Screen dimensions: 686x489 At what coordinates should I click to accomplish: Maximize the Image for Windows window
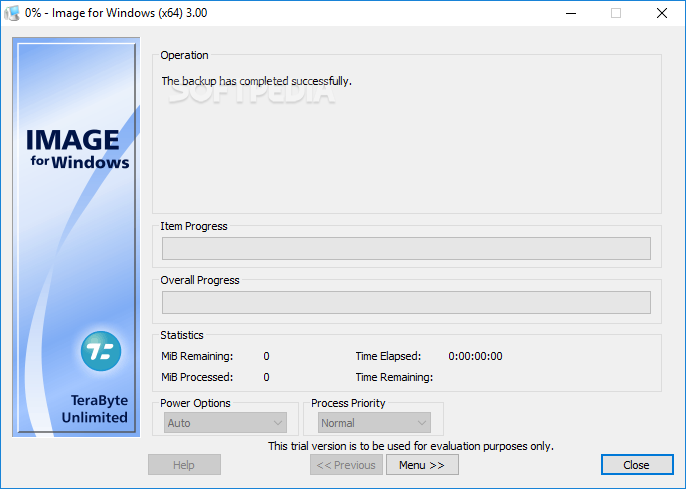coord(616,13)
